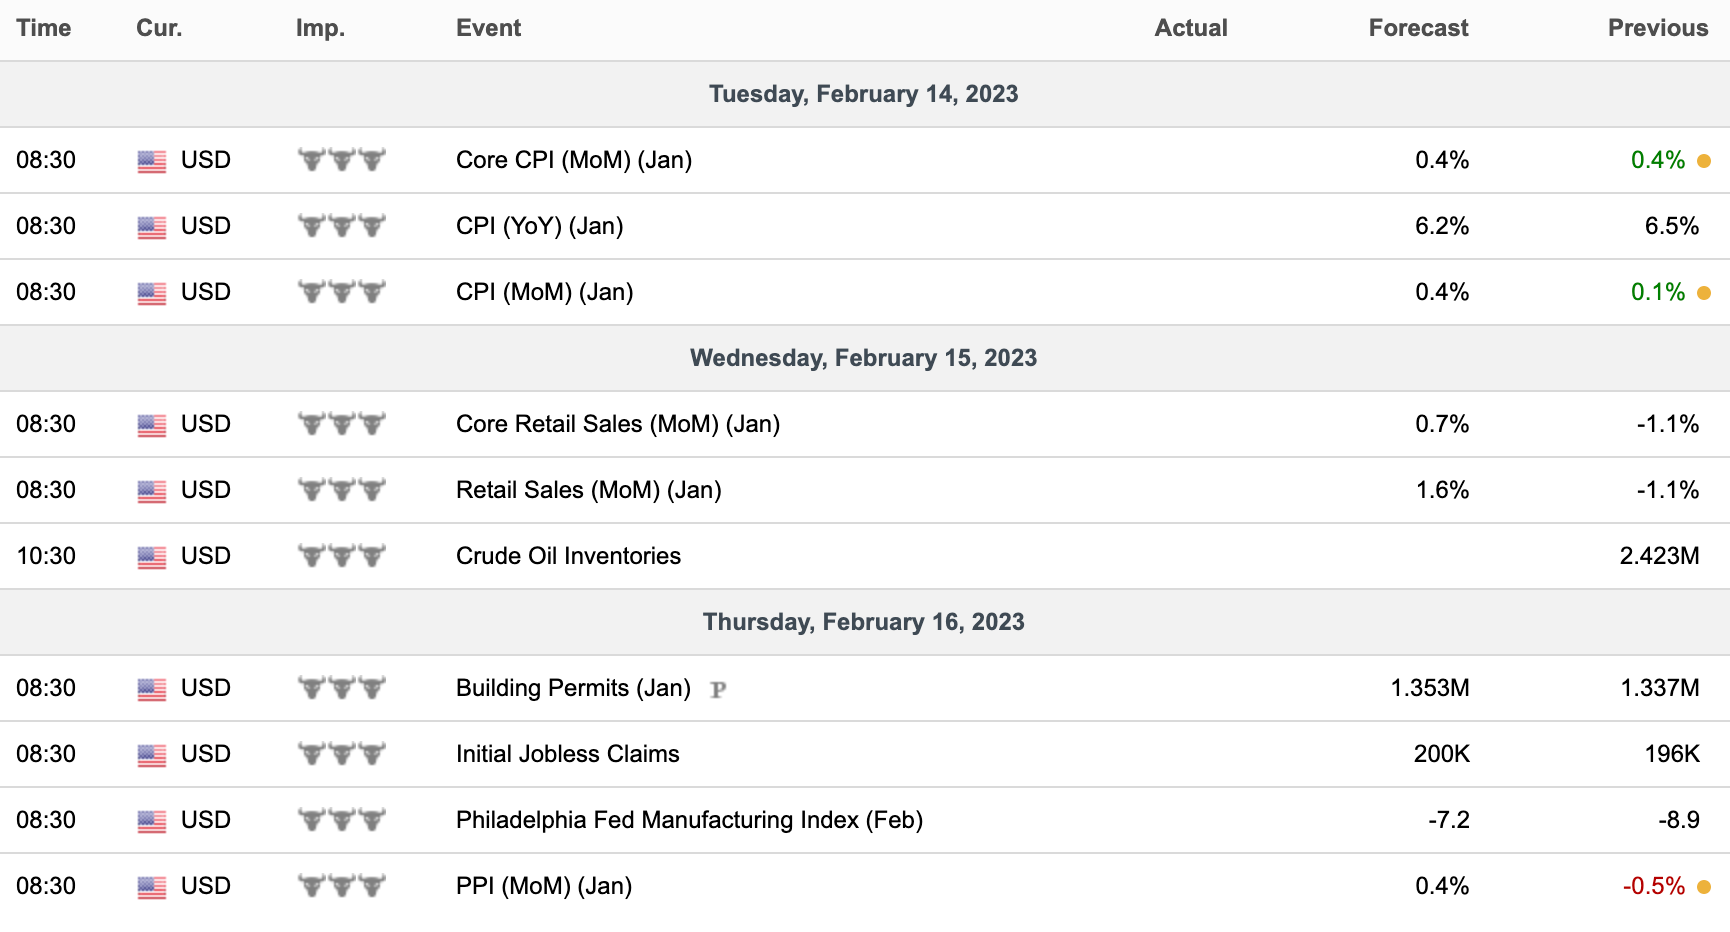Click the orange dot next to 0.1% previous
This screenshot has width=1730, height=932.
(x=1704, y=293)
